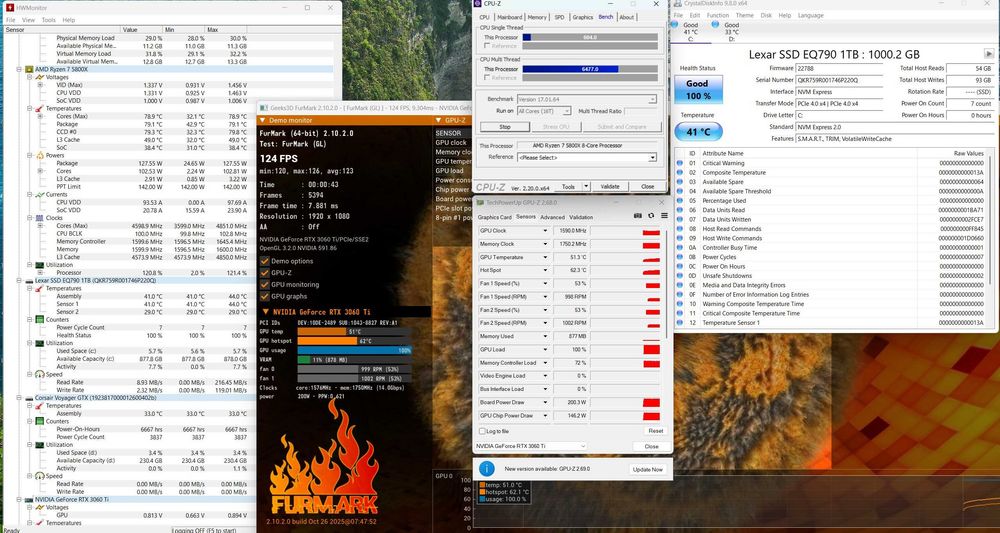Image resolution: width=1000 pixels, height=533 pixels.
Task: Toggle FurMark GPU-Z checkbox
Action: pos(265,273)
